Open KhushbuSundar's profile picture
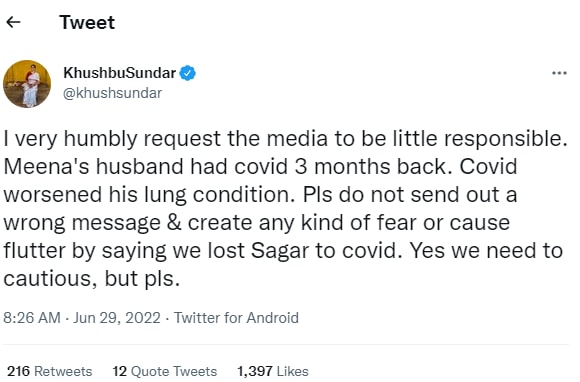The height and width of the screenshot is (382, 580). coord(27,84)
